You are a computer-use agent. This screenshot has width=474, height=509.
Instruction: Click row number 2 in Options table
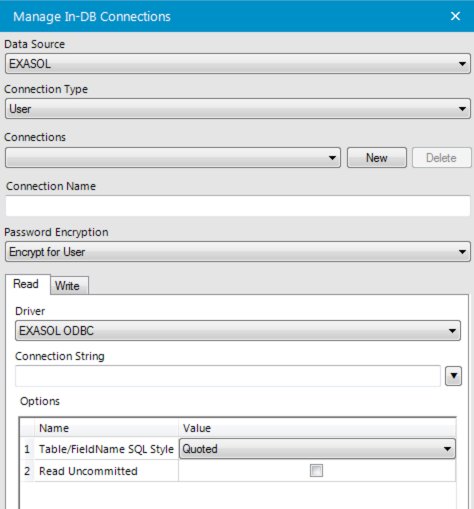tap(27, 471)
